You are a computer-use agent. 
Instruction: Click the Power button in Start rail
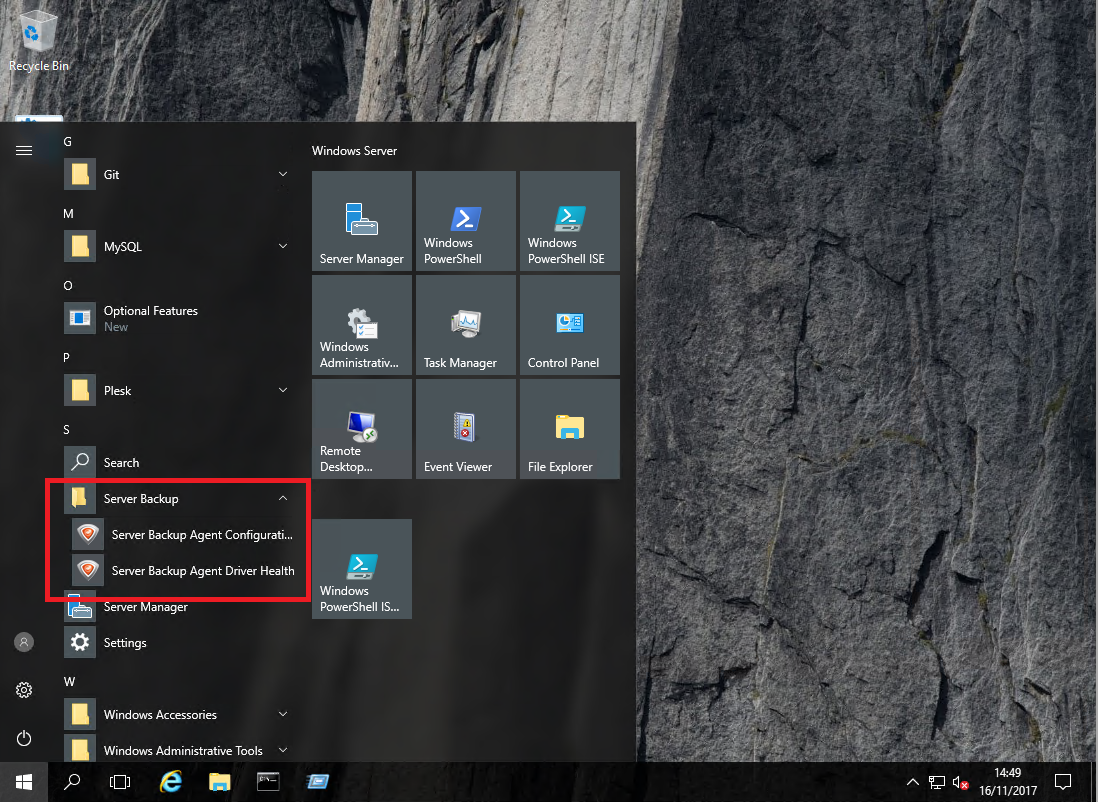pos(24,738)
